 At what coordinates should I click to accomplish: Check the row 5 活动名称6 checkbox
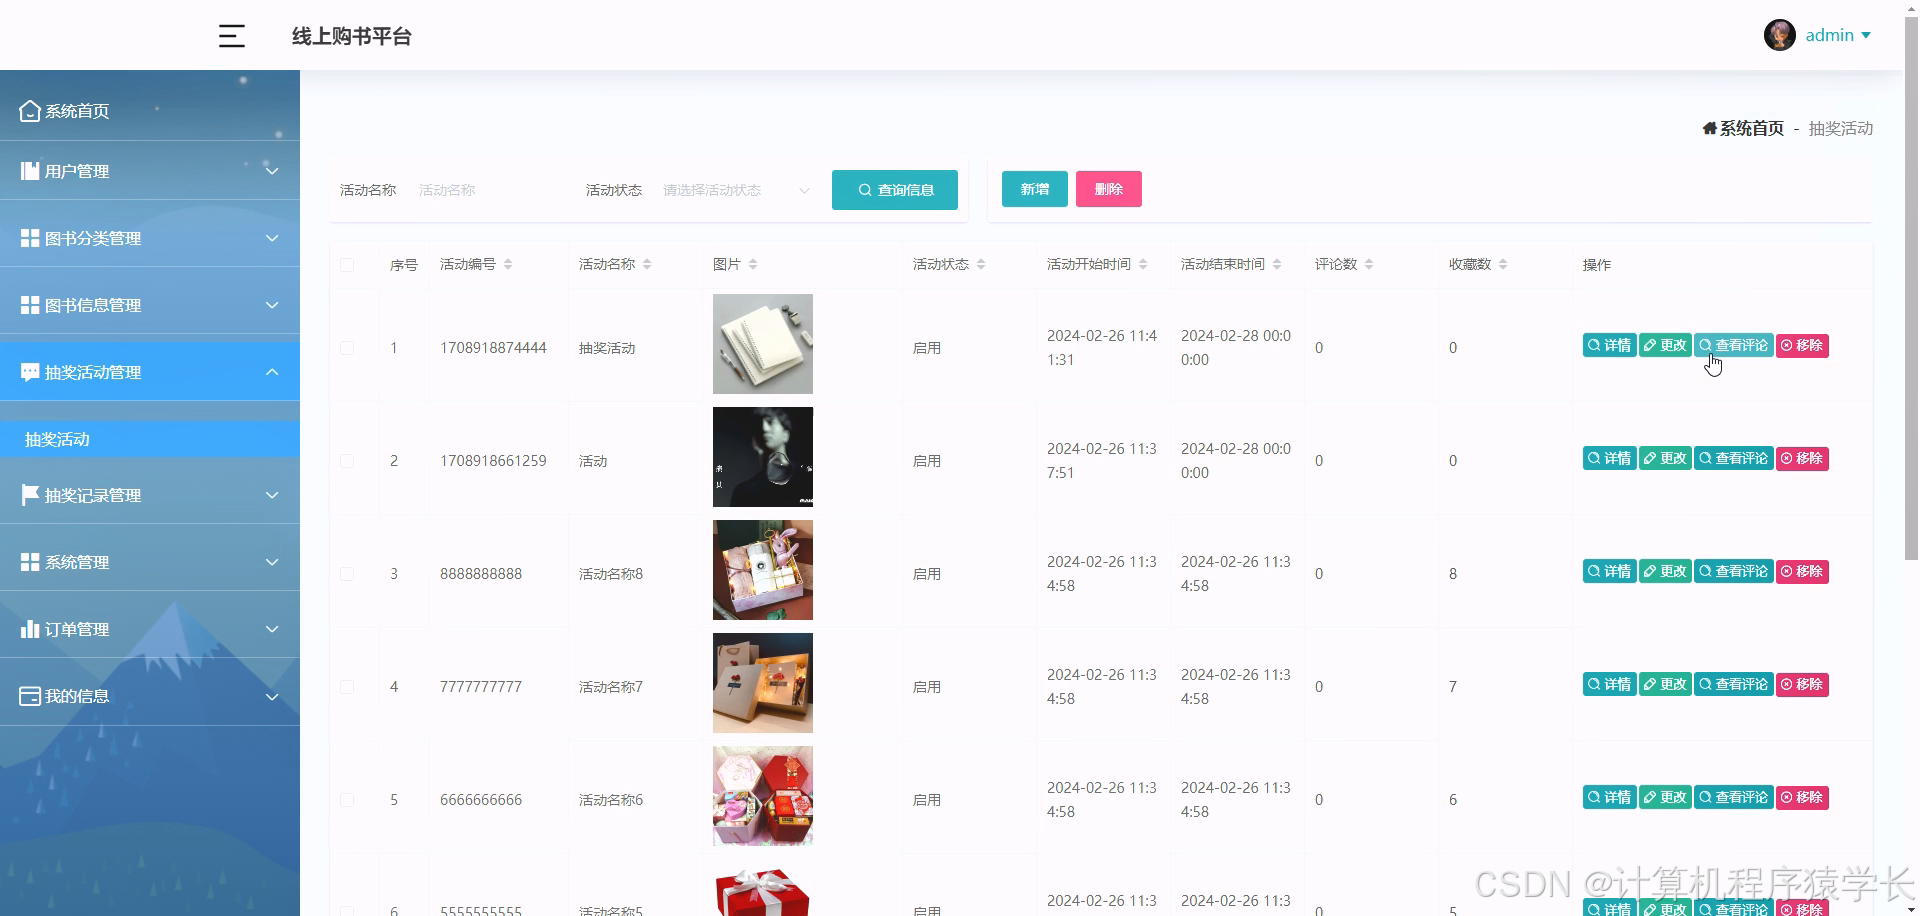(347, 800)
